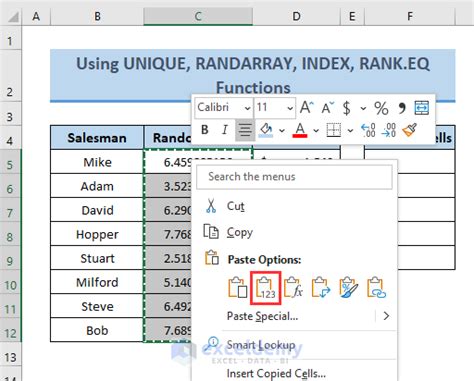Apply Comma Style format

402,108
